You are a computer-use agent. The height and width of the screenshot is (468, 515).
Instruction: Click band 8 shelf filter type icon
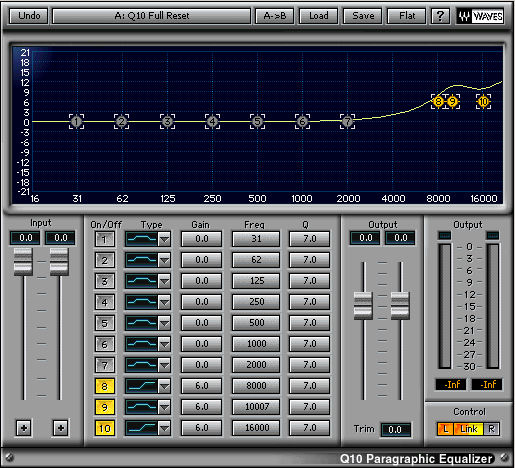[x=142, y=386]
